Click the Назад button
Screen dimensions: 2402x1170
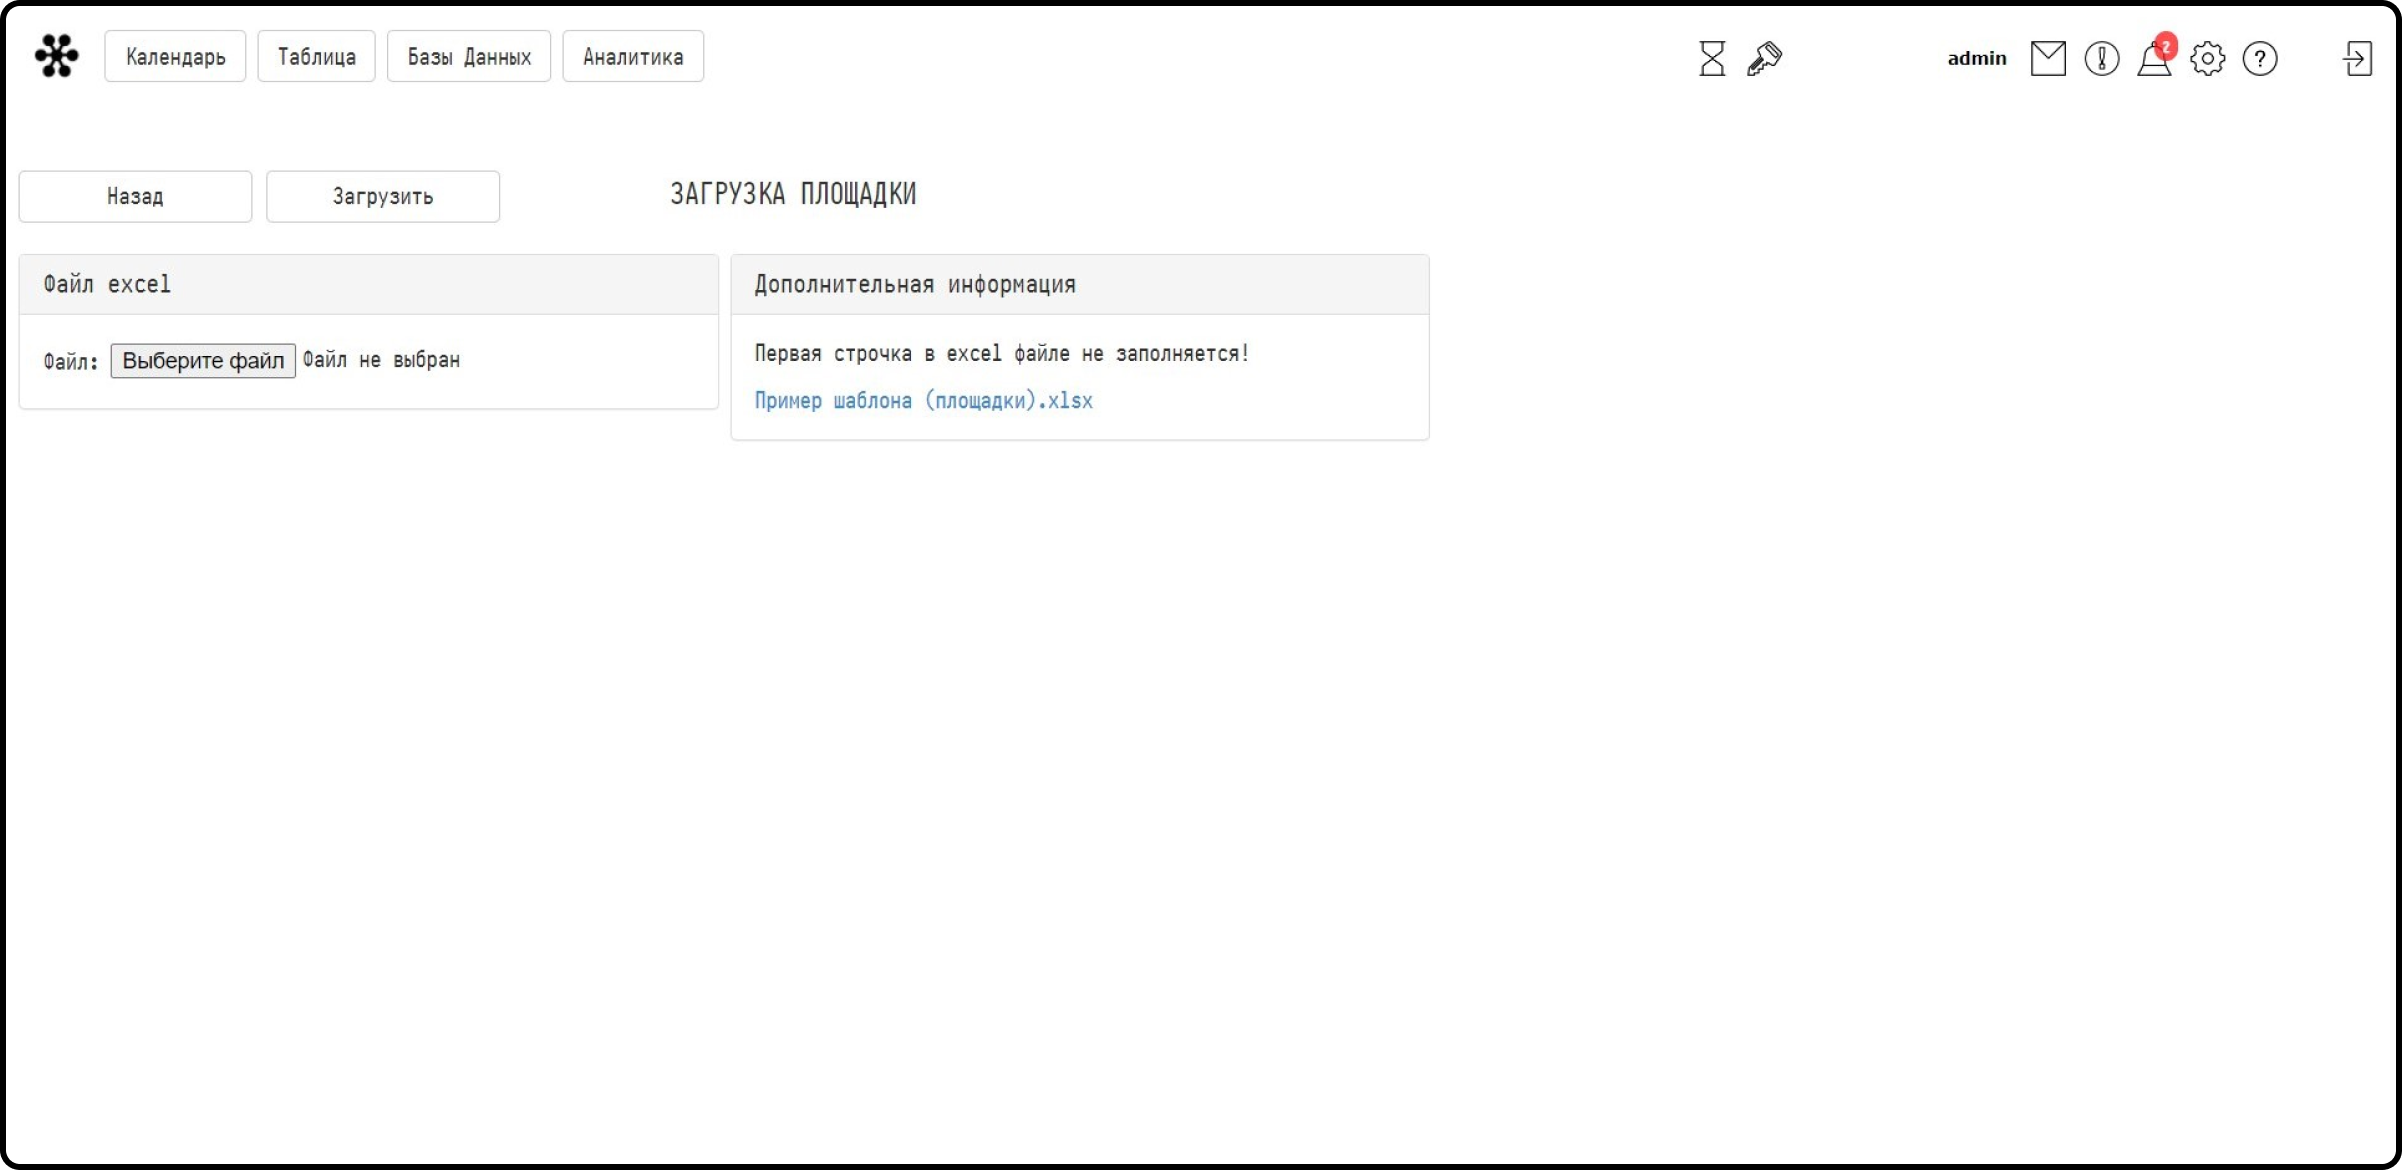pos(135,196)
